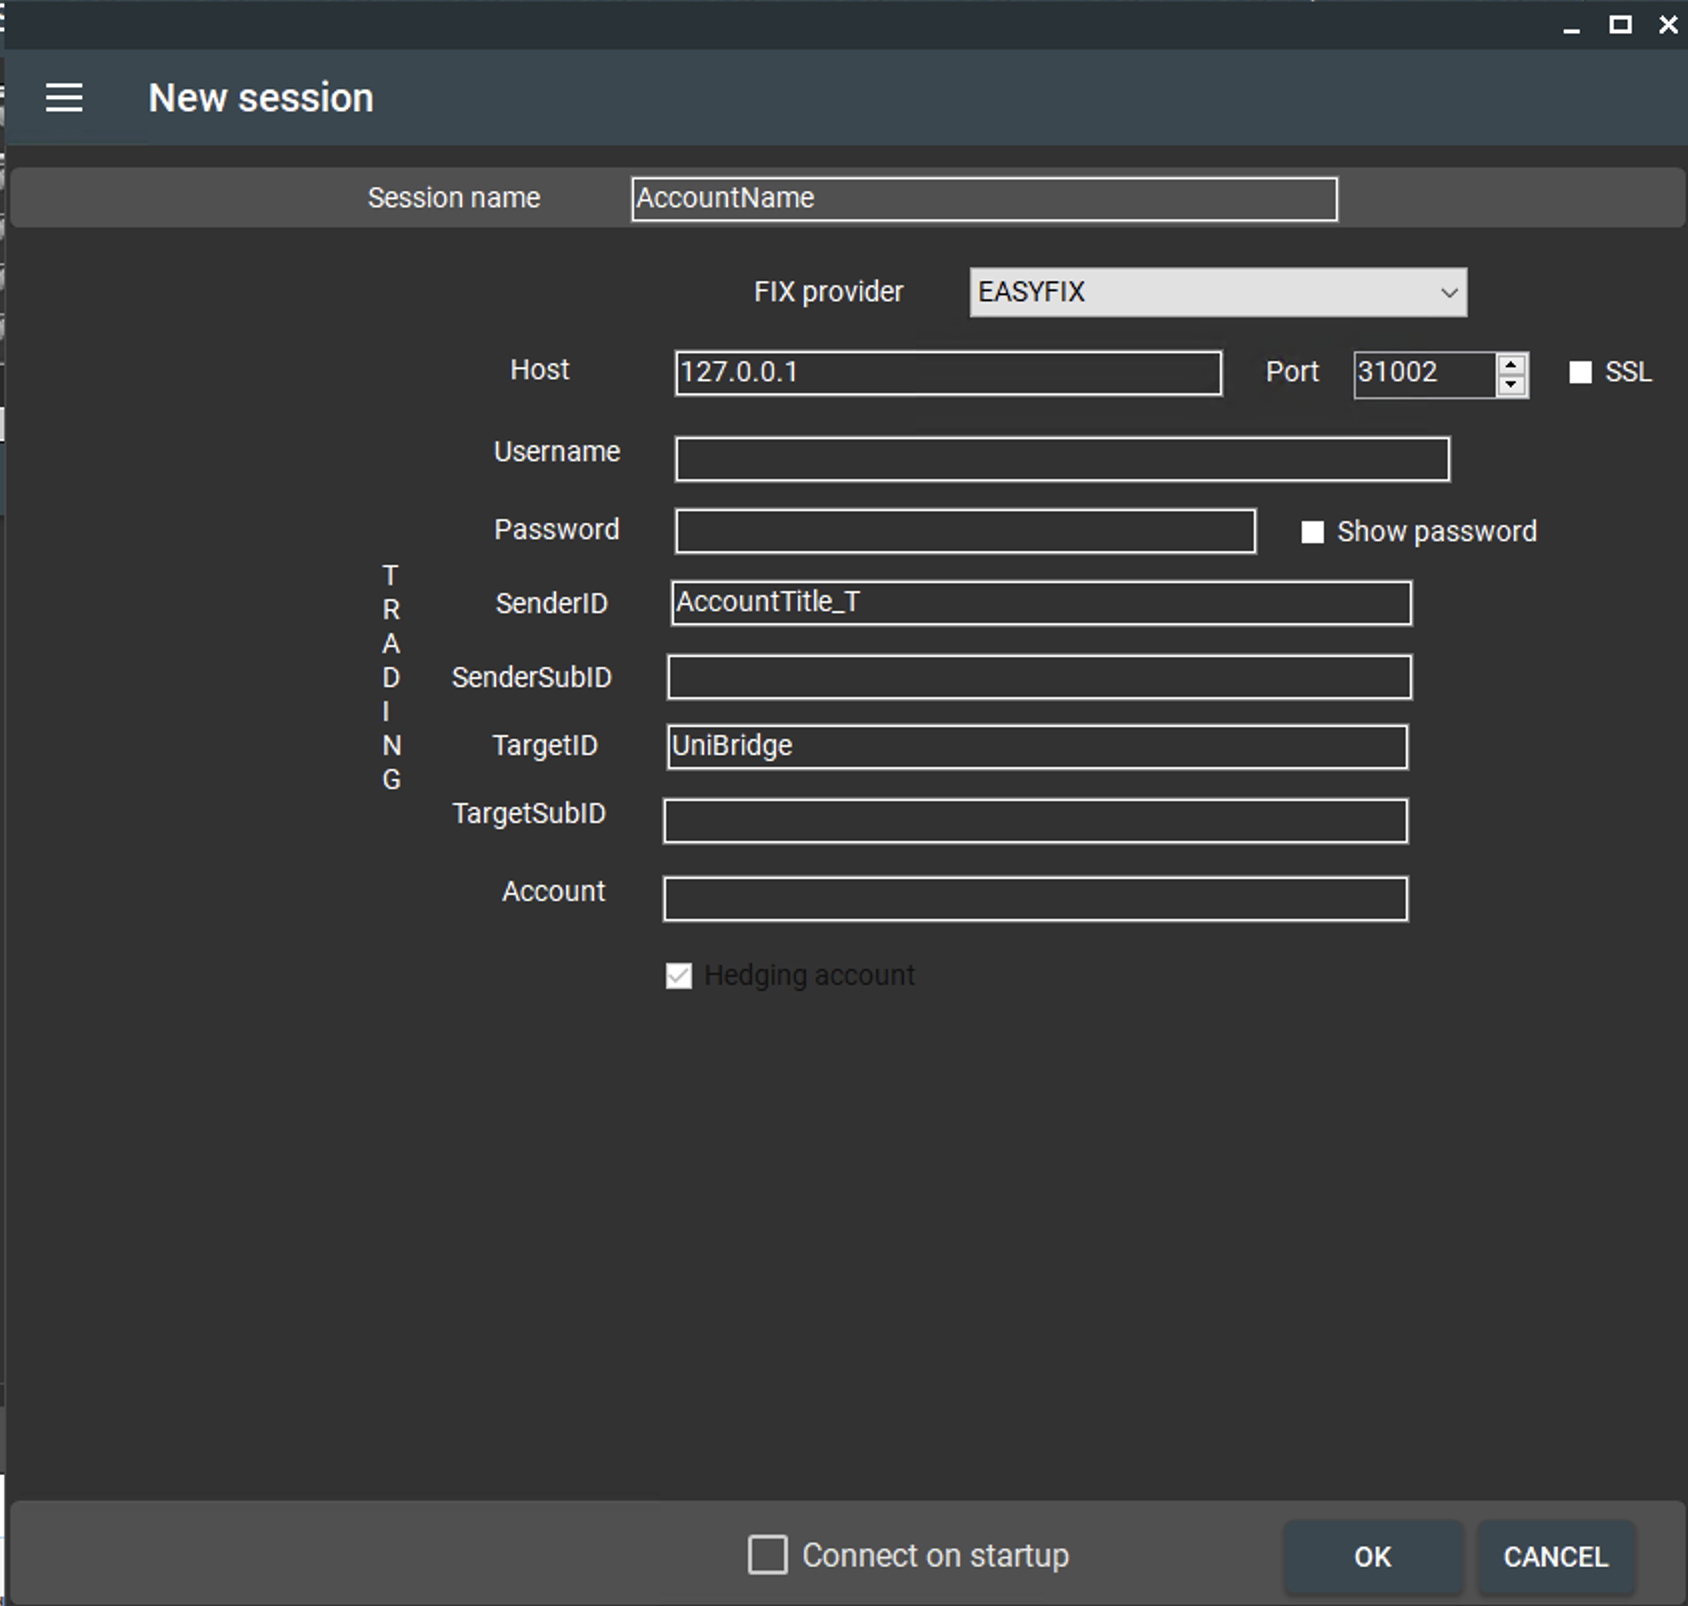Click into the Password field
This screenshot has width=1688, height=1606.
point(964,531)
